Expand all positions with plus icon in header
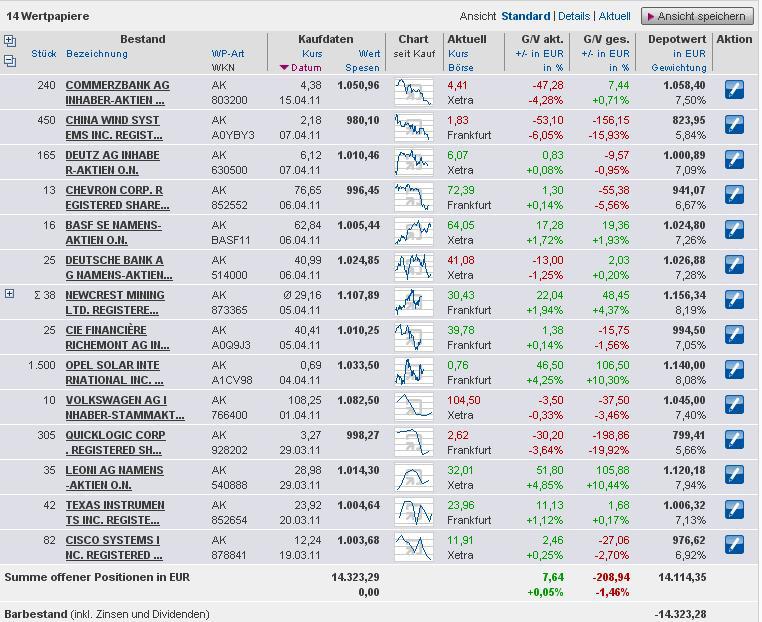Image resolution: width=762 pixels, height=622 pixels. pyautogui.click(x=10, y=41)
